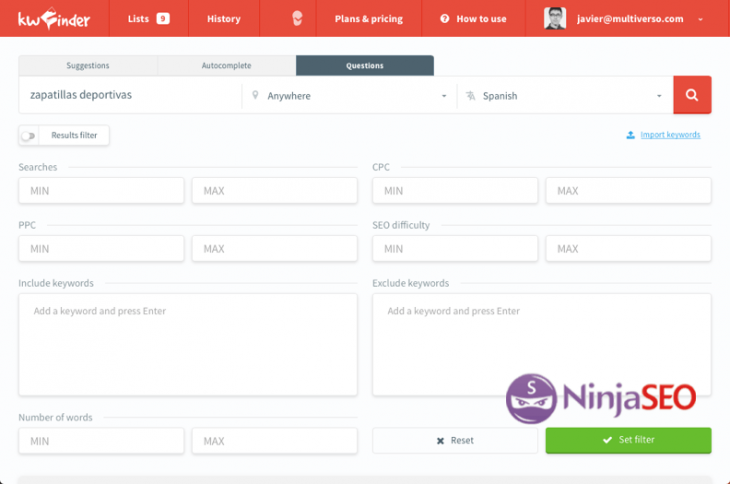The width and height of the screenshot is (730, 484).
Task: Focus the SEO difficulty MAX field
Action: coord(628,249)
